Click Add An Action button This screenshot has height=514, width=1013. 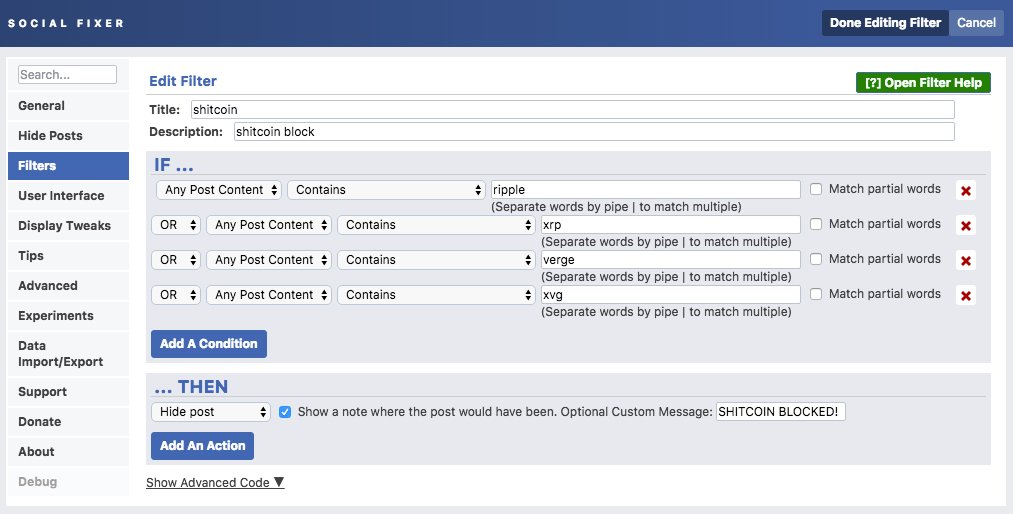(202, 446)
